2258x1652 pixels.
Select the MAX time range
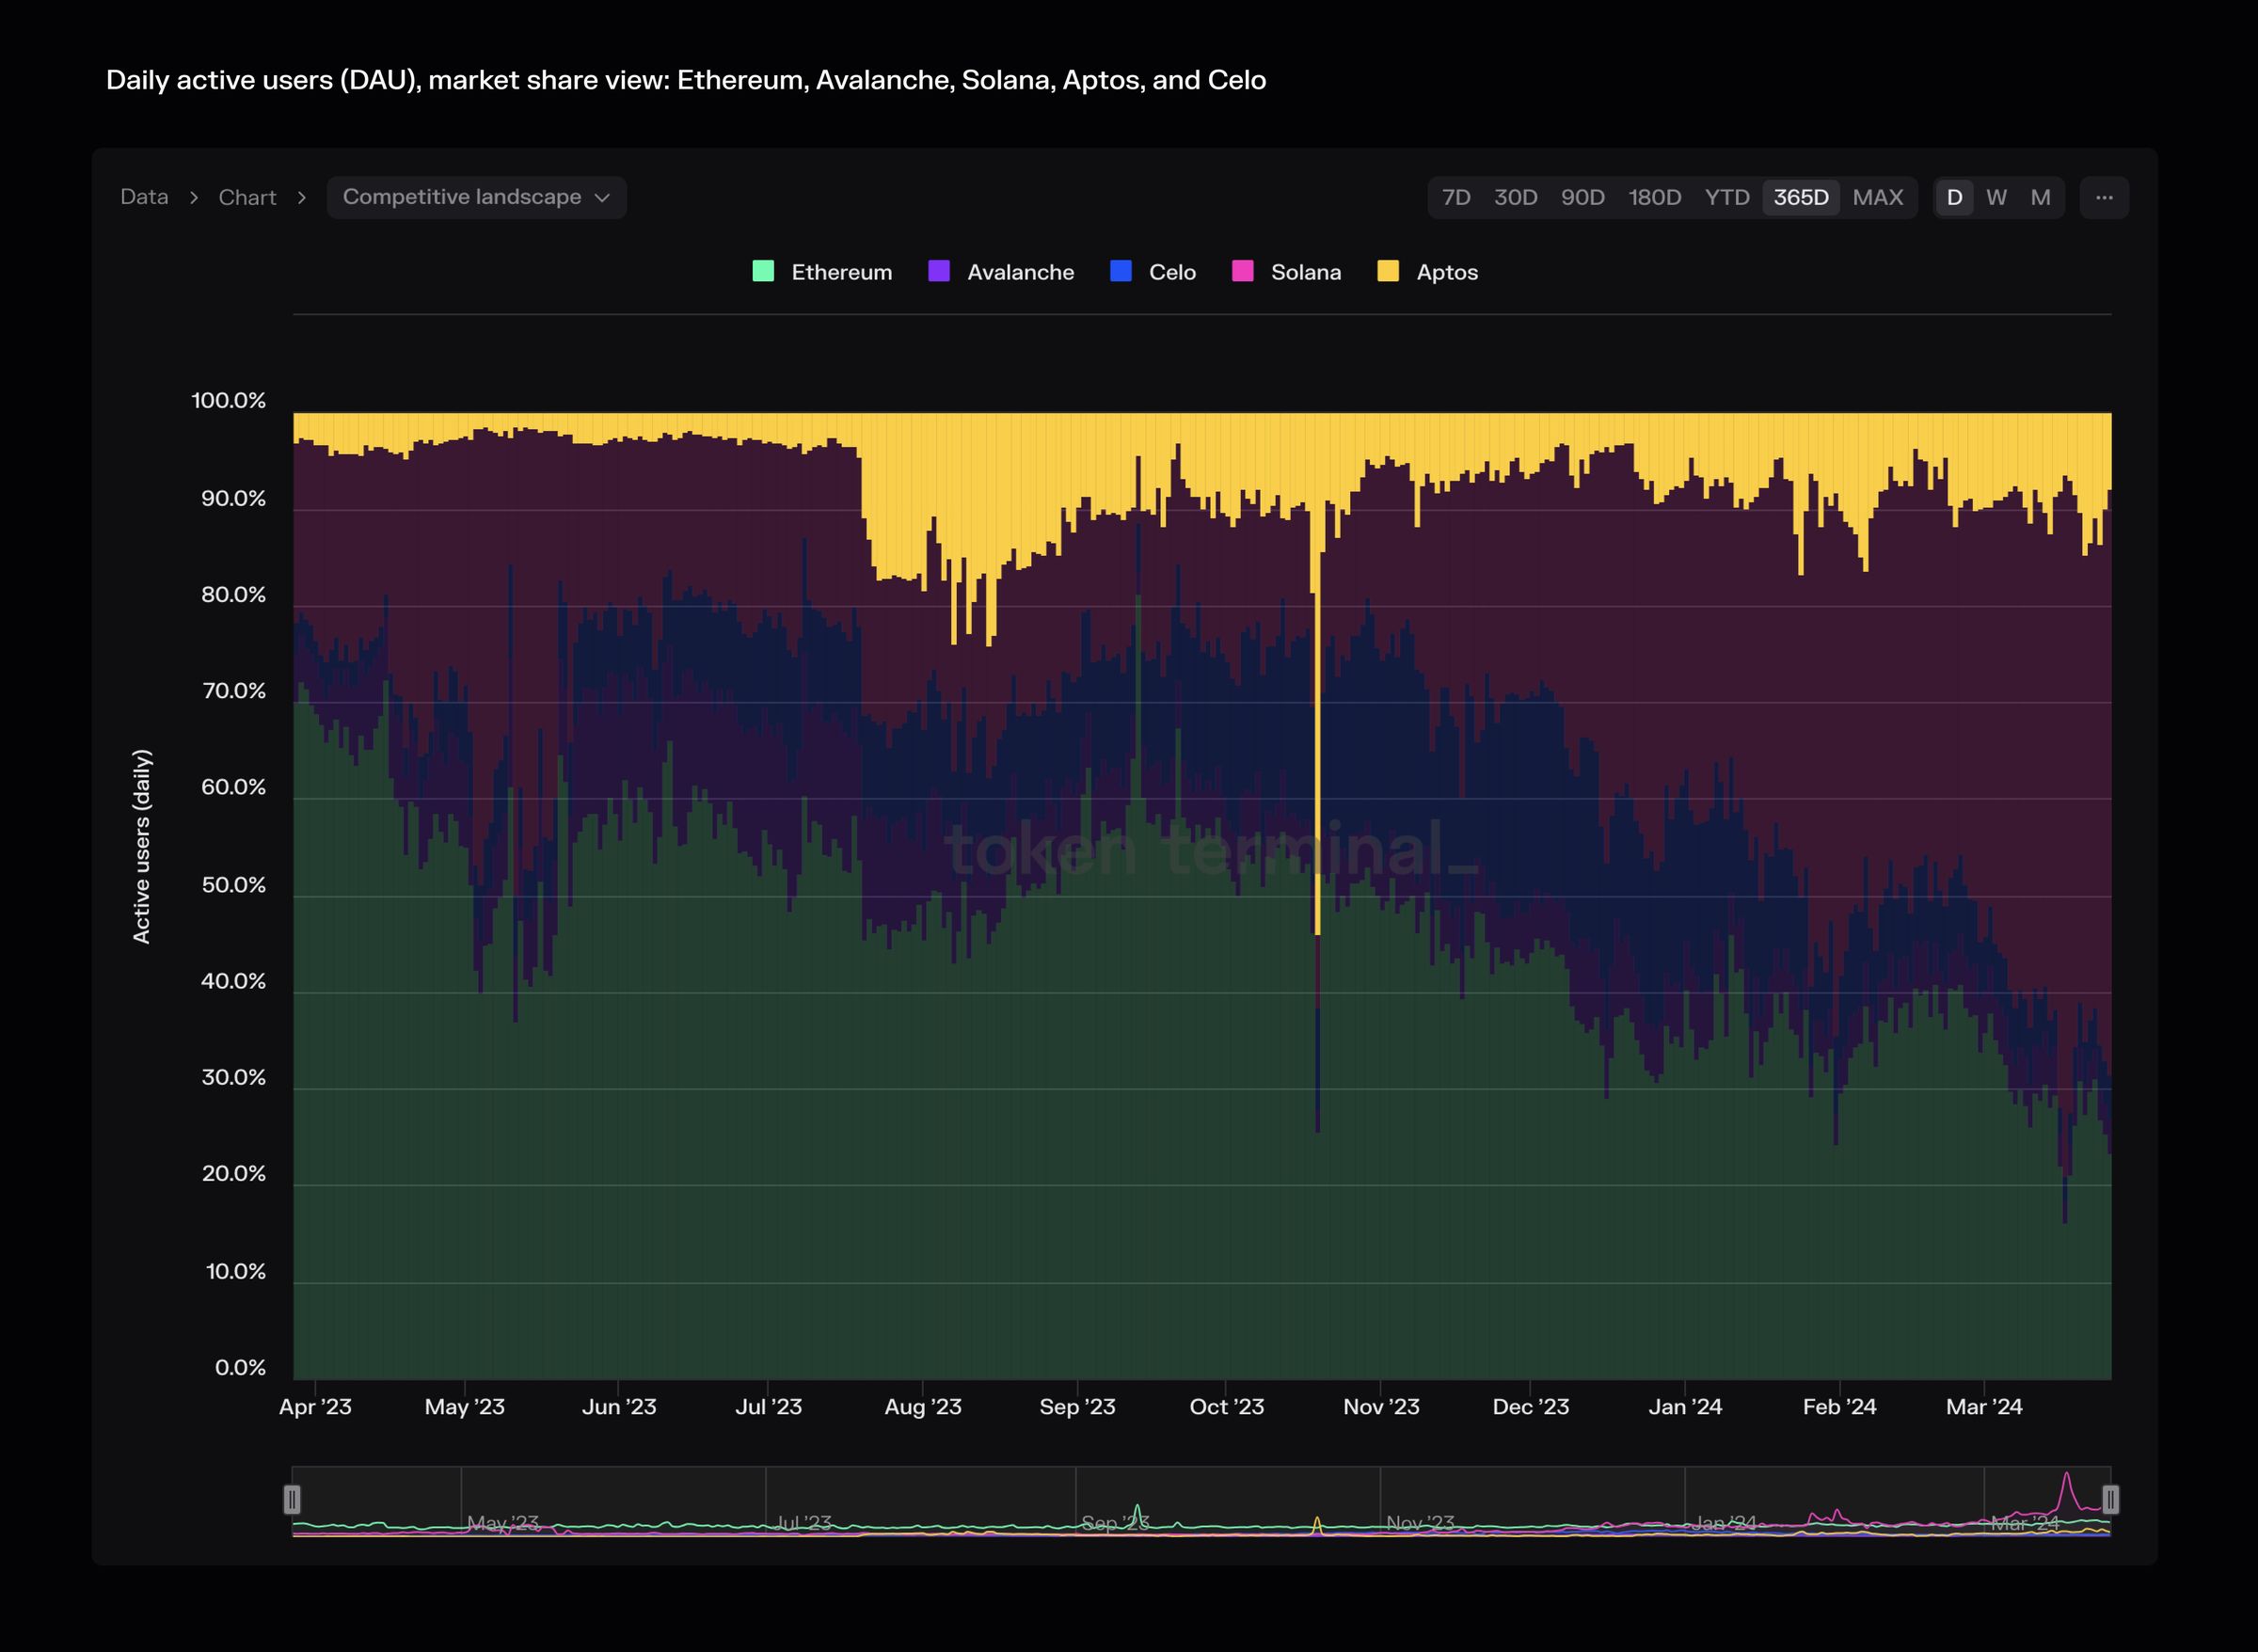point(1877,197)
